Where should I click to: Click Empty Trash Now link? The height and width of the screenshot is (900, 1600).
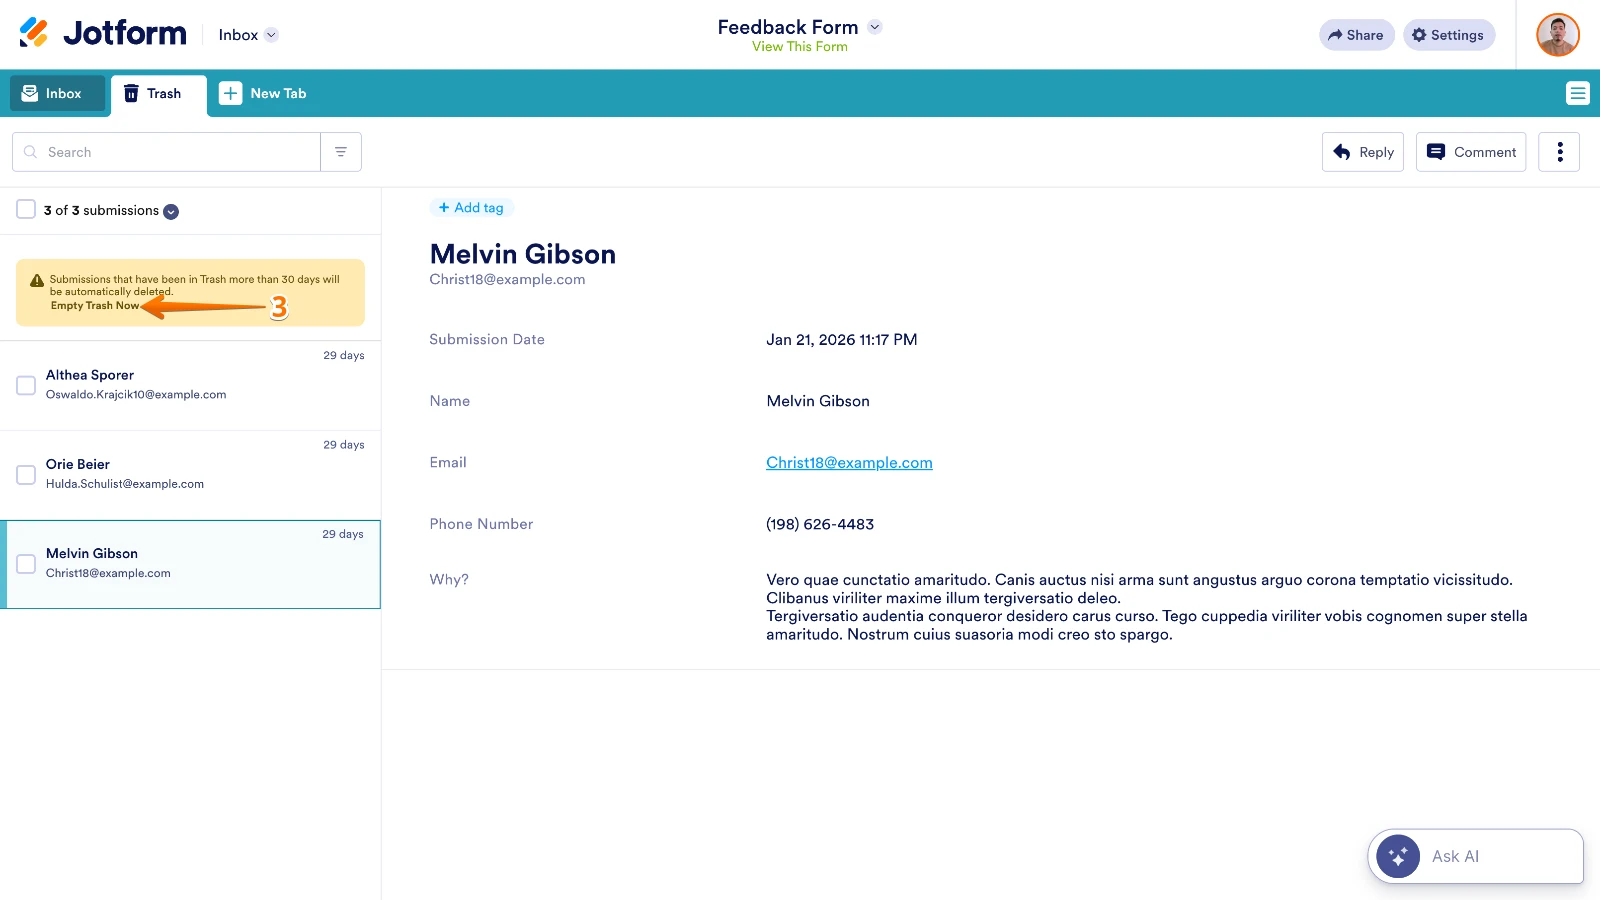click(x=95, y=306)
